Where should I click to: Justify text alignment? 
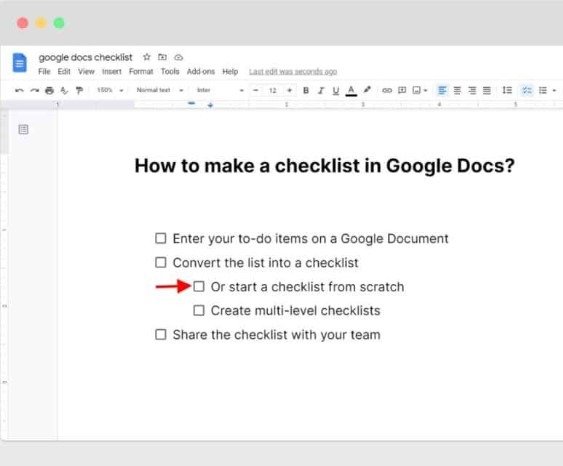point(487,90)
